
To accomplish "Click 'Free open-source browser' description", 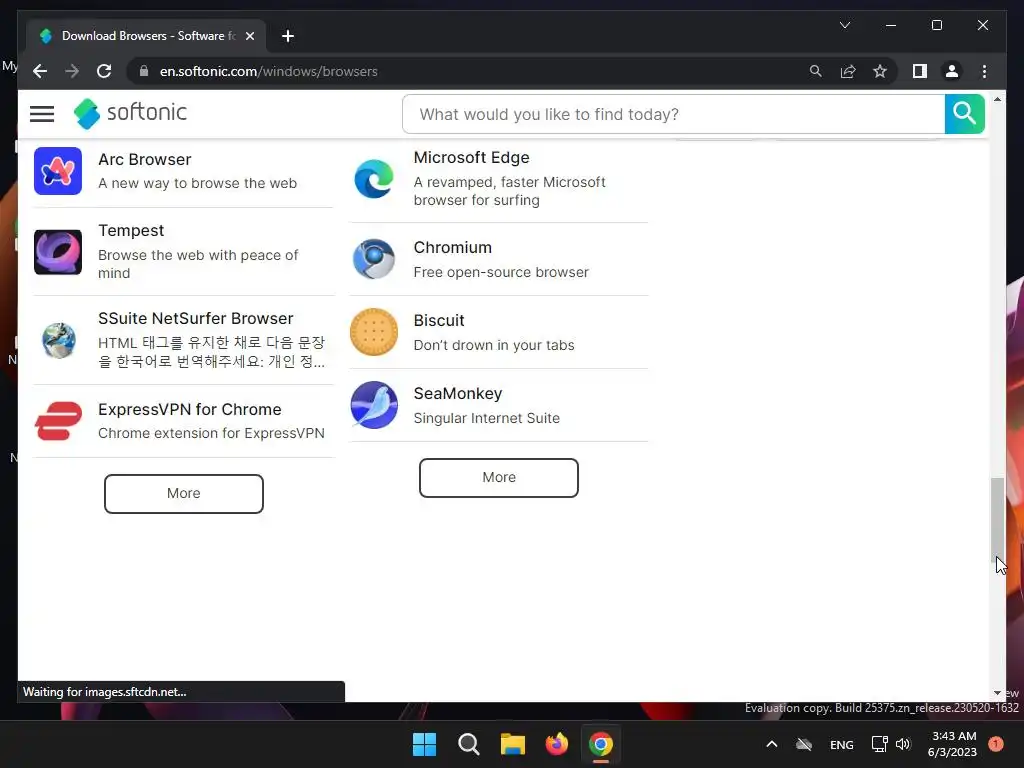I will (x=501, y=272).
